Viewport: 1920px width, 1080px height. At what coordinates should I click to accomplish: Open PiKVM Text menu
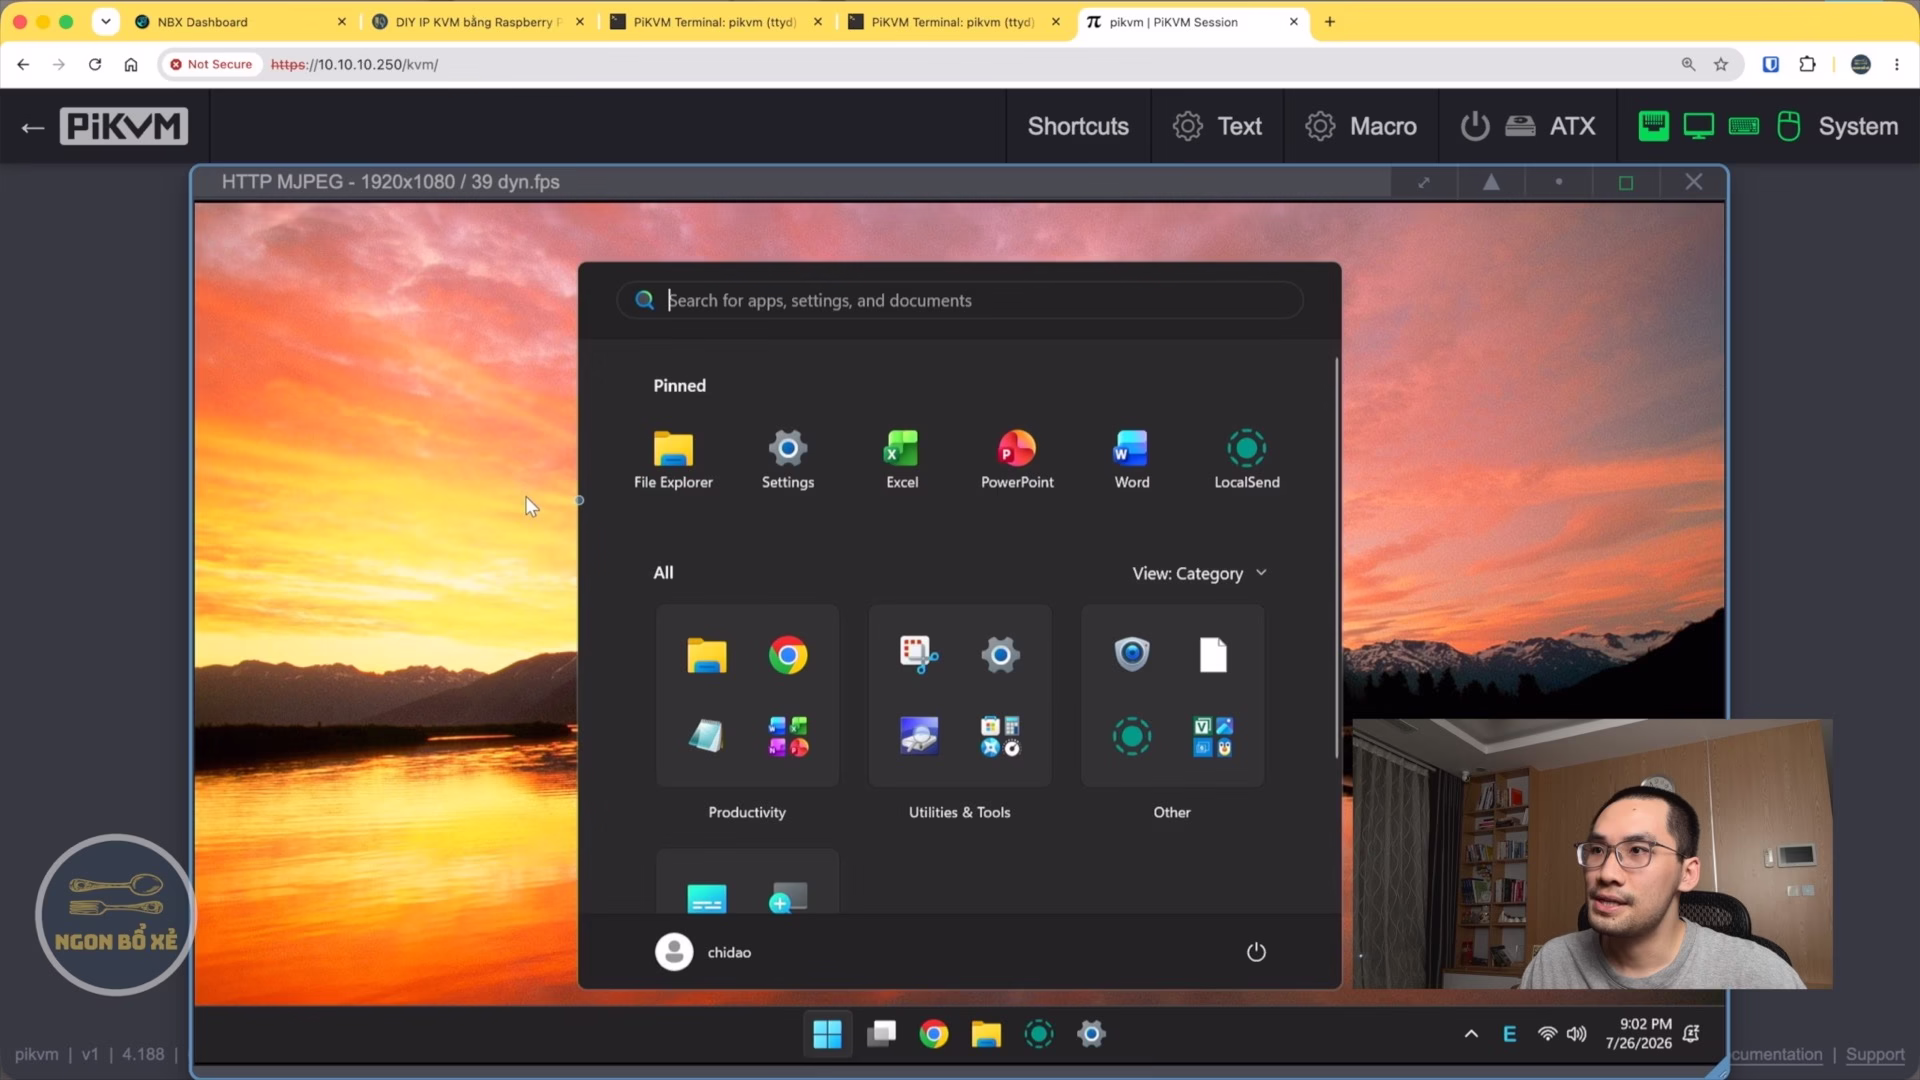coord(1217,126)
